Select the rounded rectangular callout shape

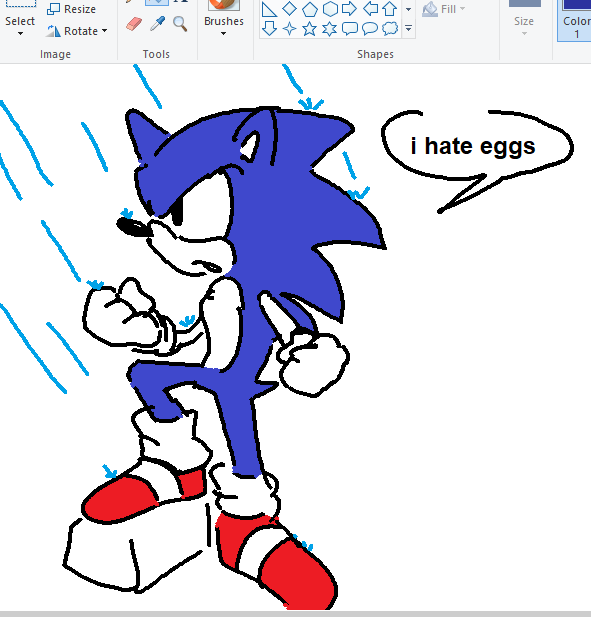click(x=349, y=28)
